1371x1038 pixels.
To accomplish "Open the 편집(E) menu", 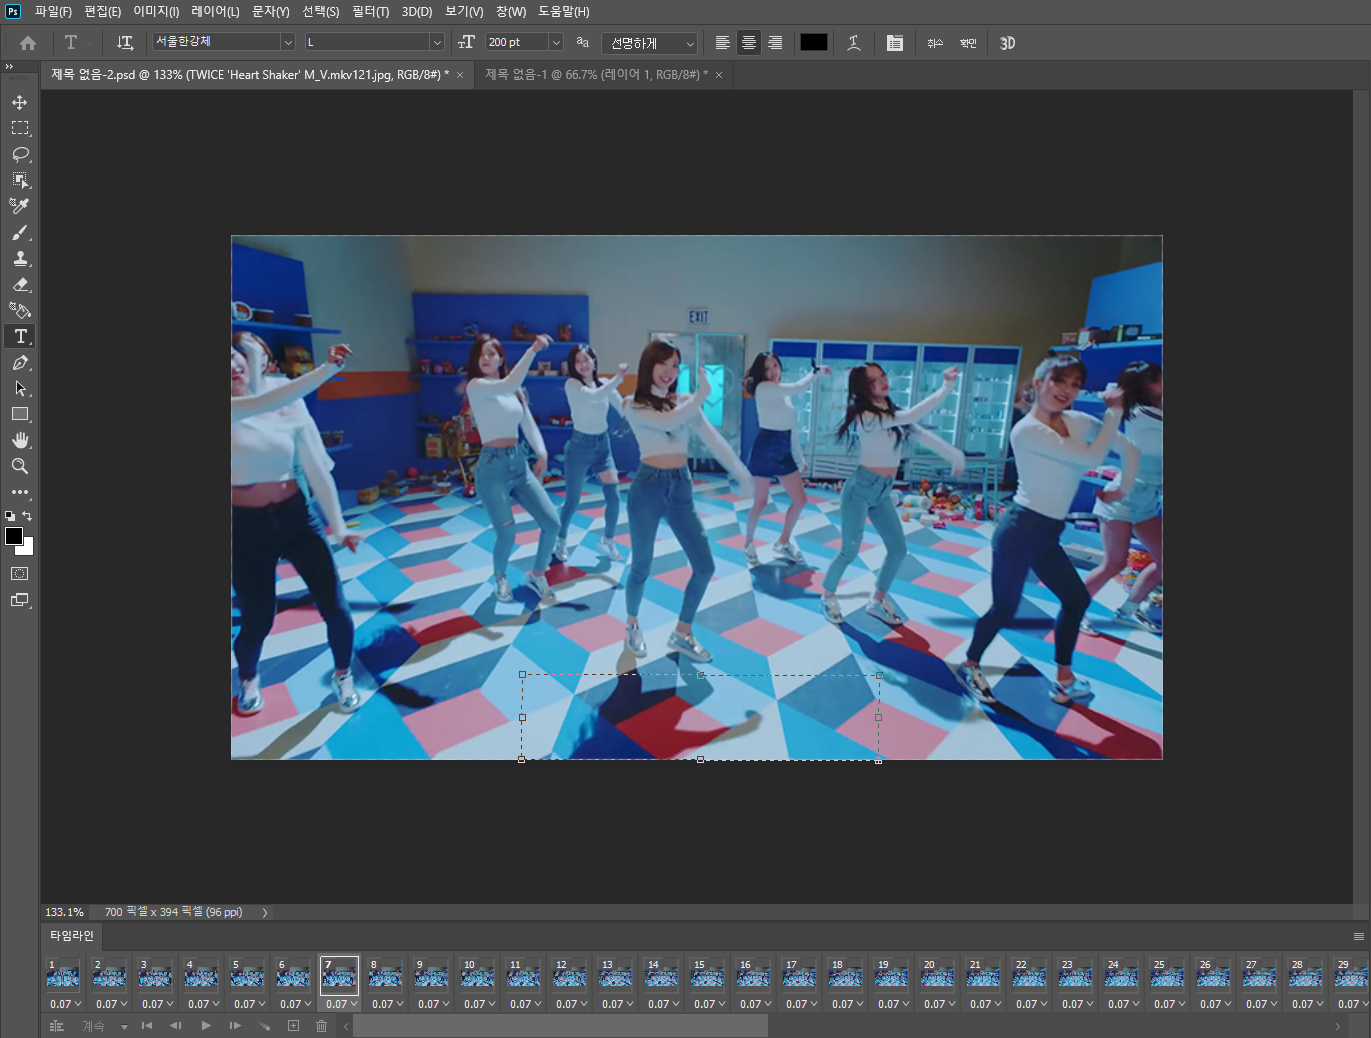I will [102, 12].
